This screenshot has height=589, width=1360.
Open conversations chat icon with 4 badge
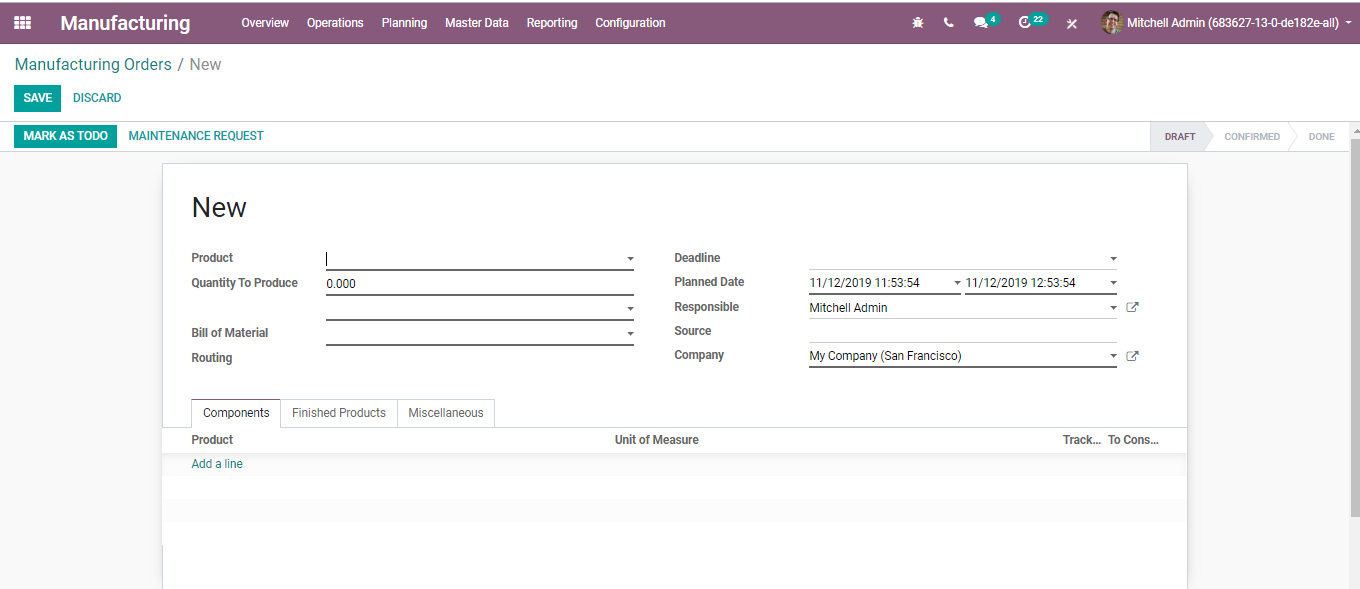coord(985,22)
